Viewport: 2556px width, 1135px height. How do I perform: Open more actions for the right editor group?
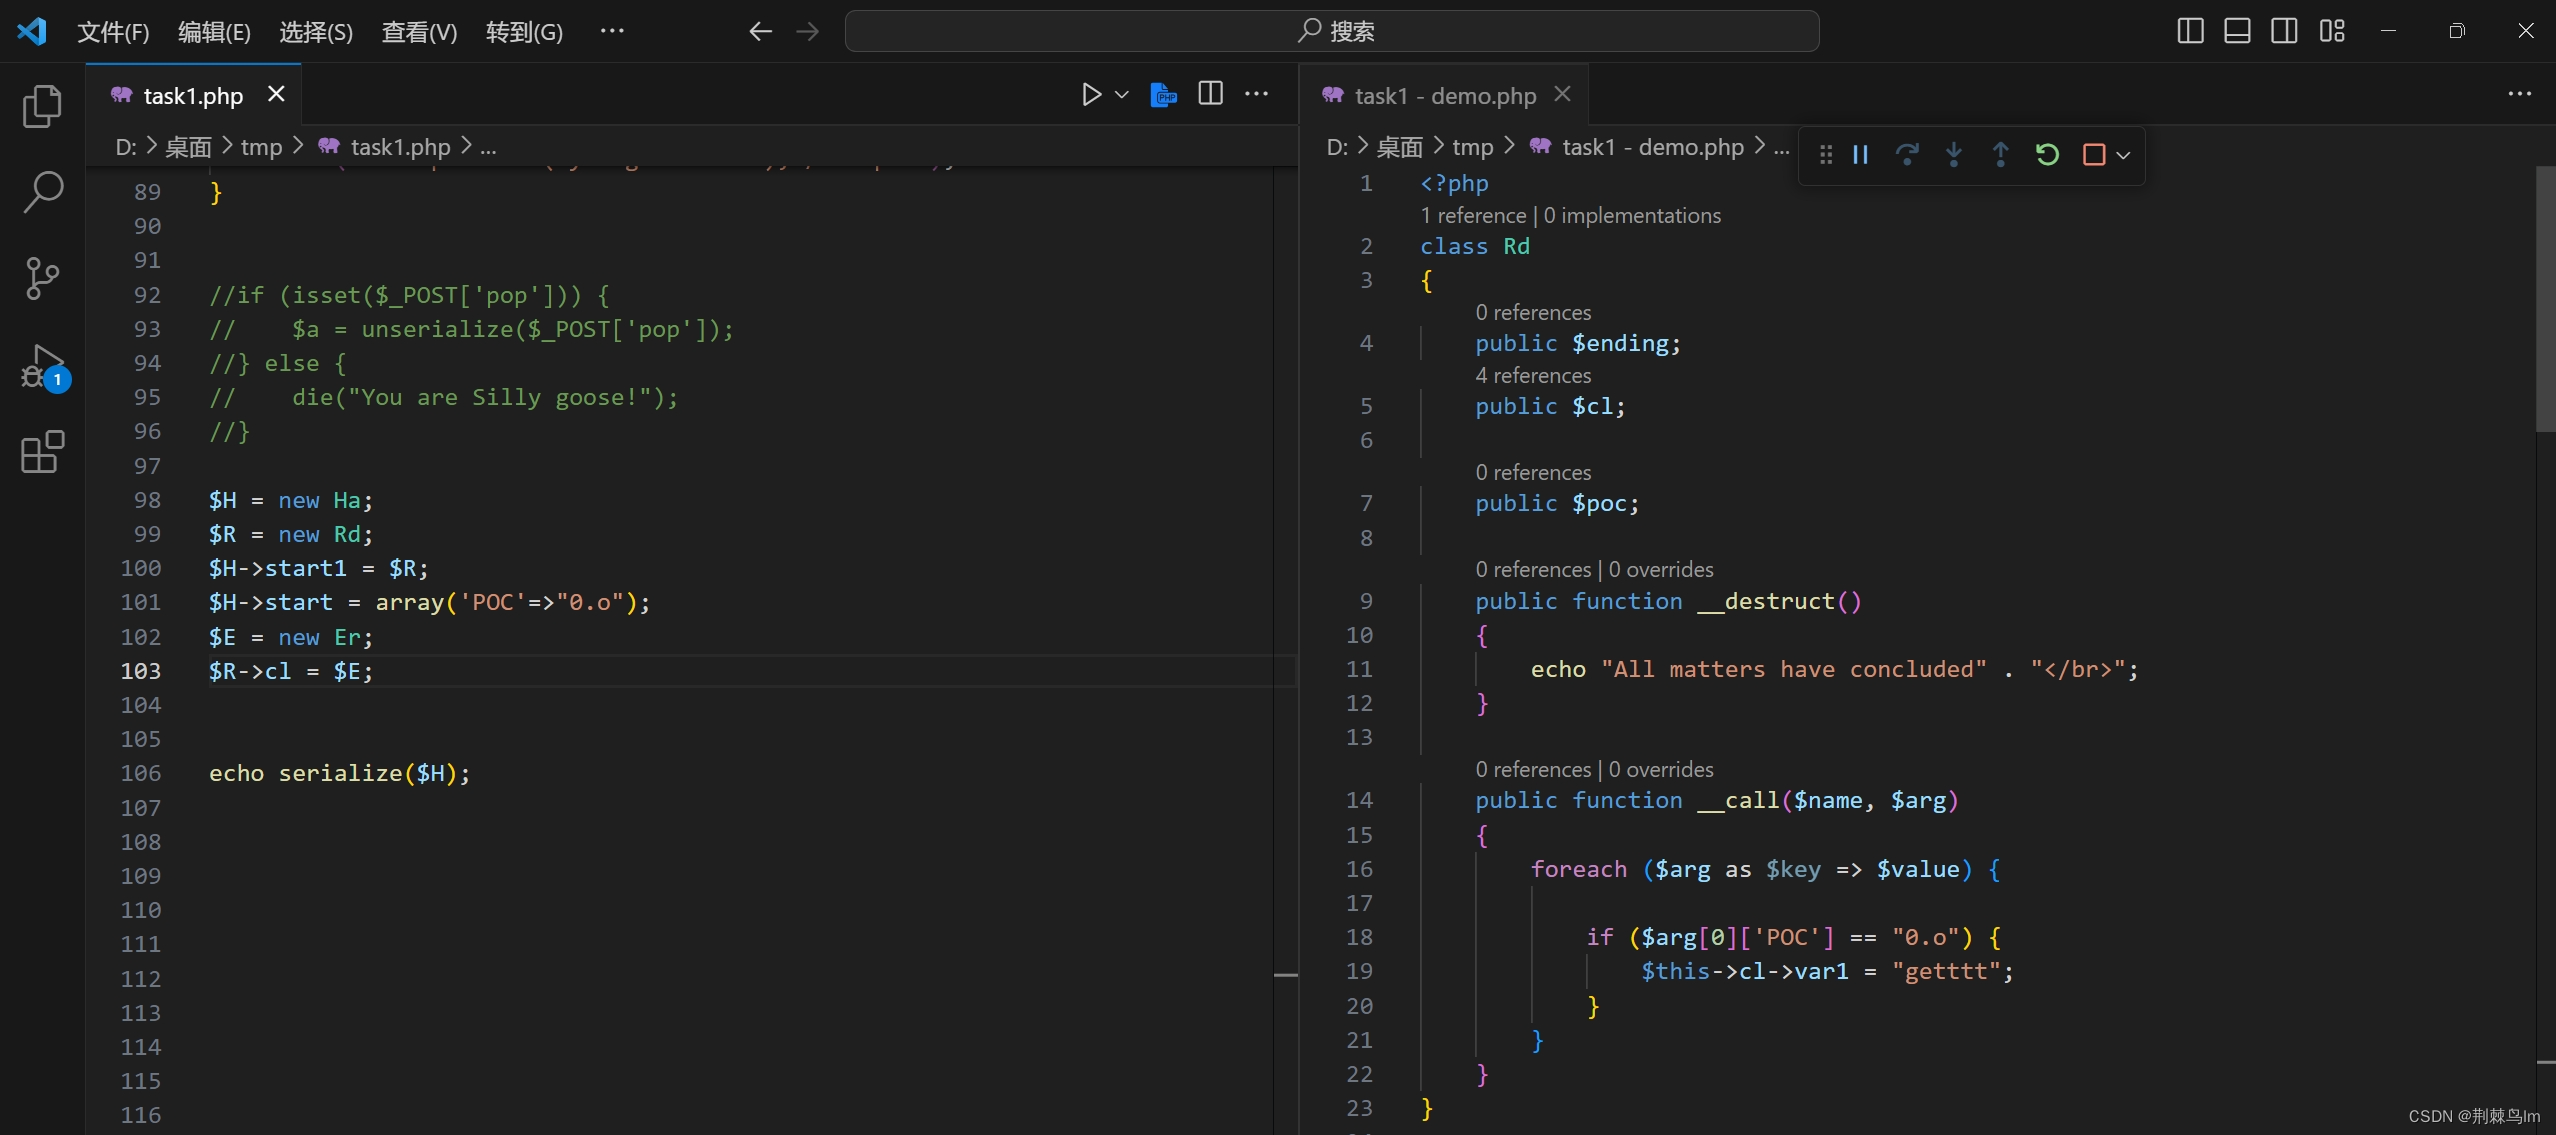[2519, 94]
